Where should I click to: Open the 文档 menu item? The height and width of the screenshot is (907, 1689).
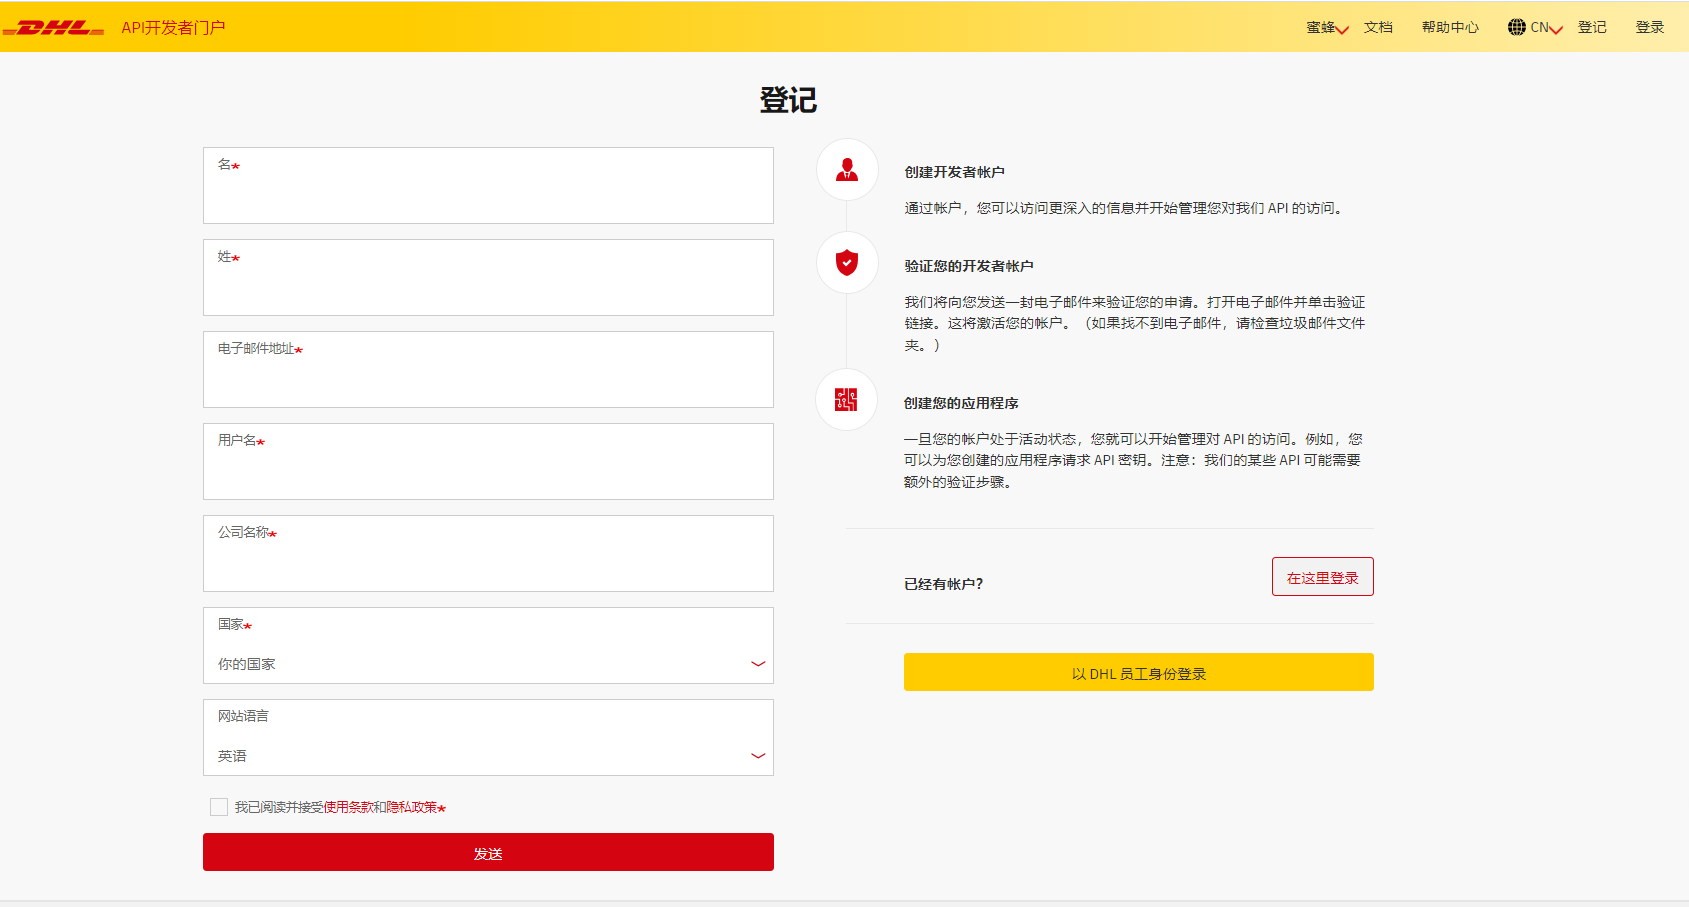pos(1378,28)
